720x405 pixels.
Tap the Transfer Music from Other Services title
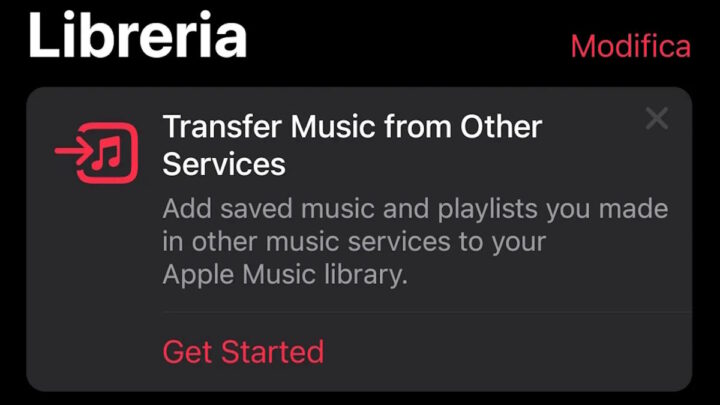point(352,145)
